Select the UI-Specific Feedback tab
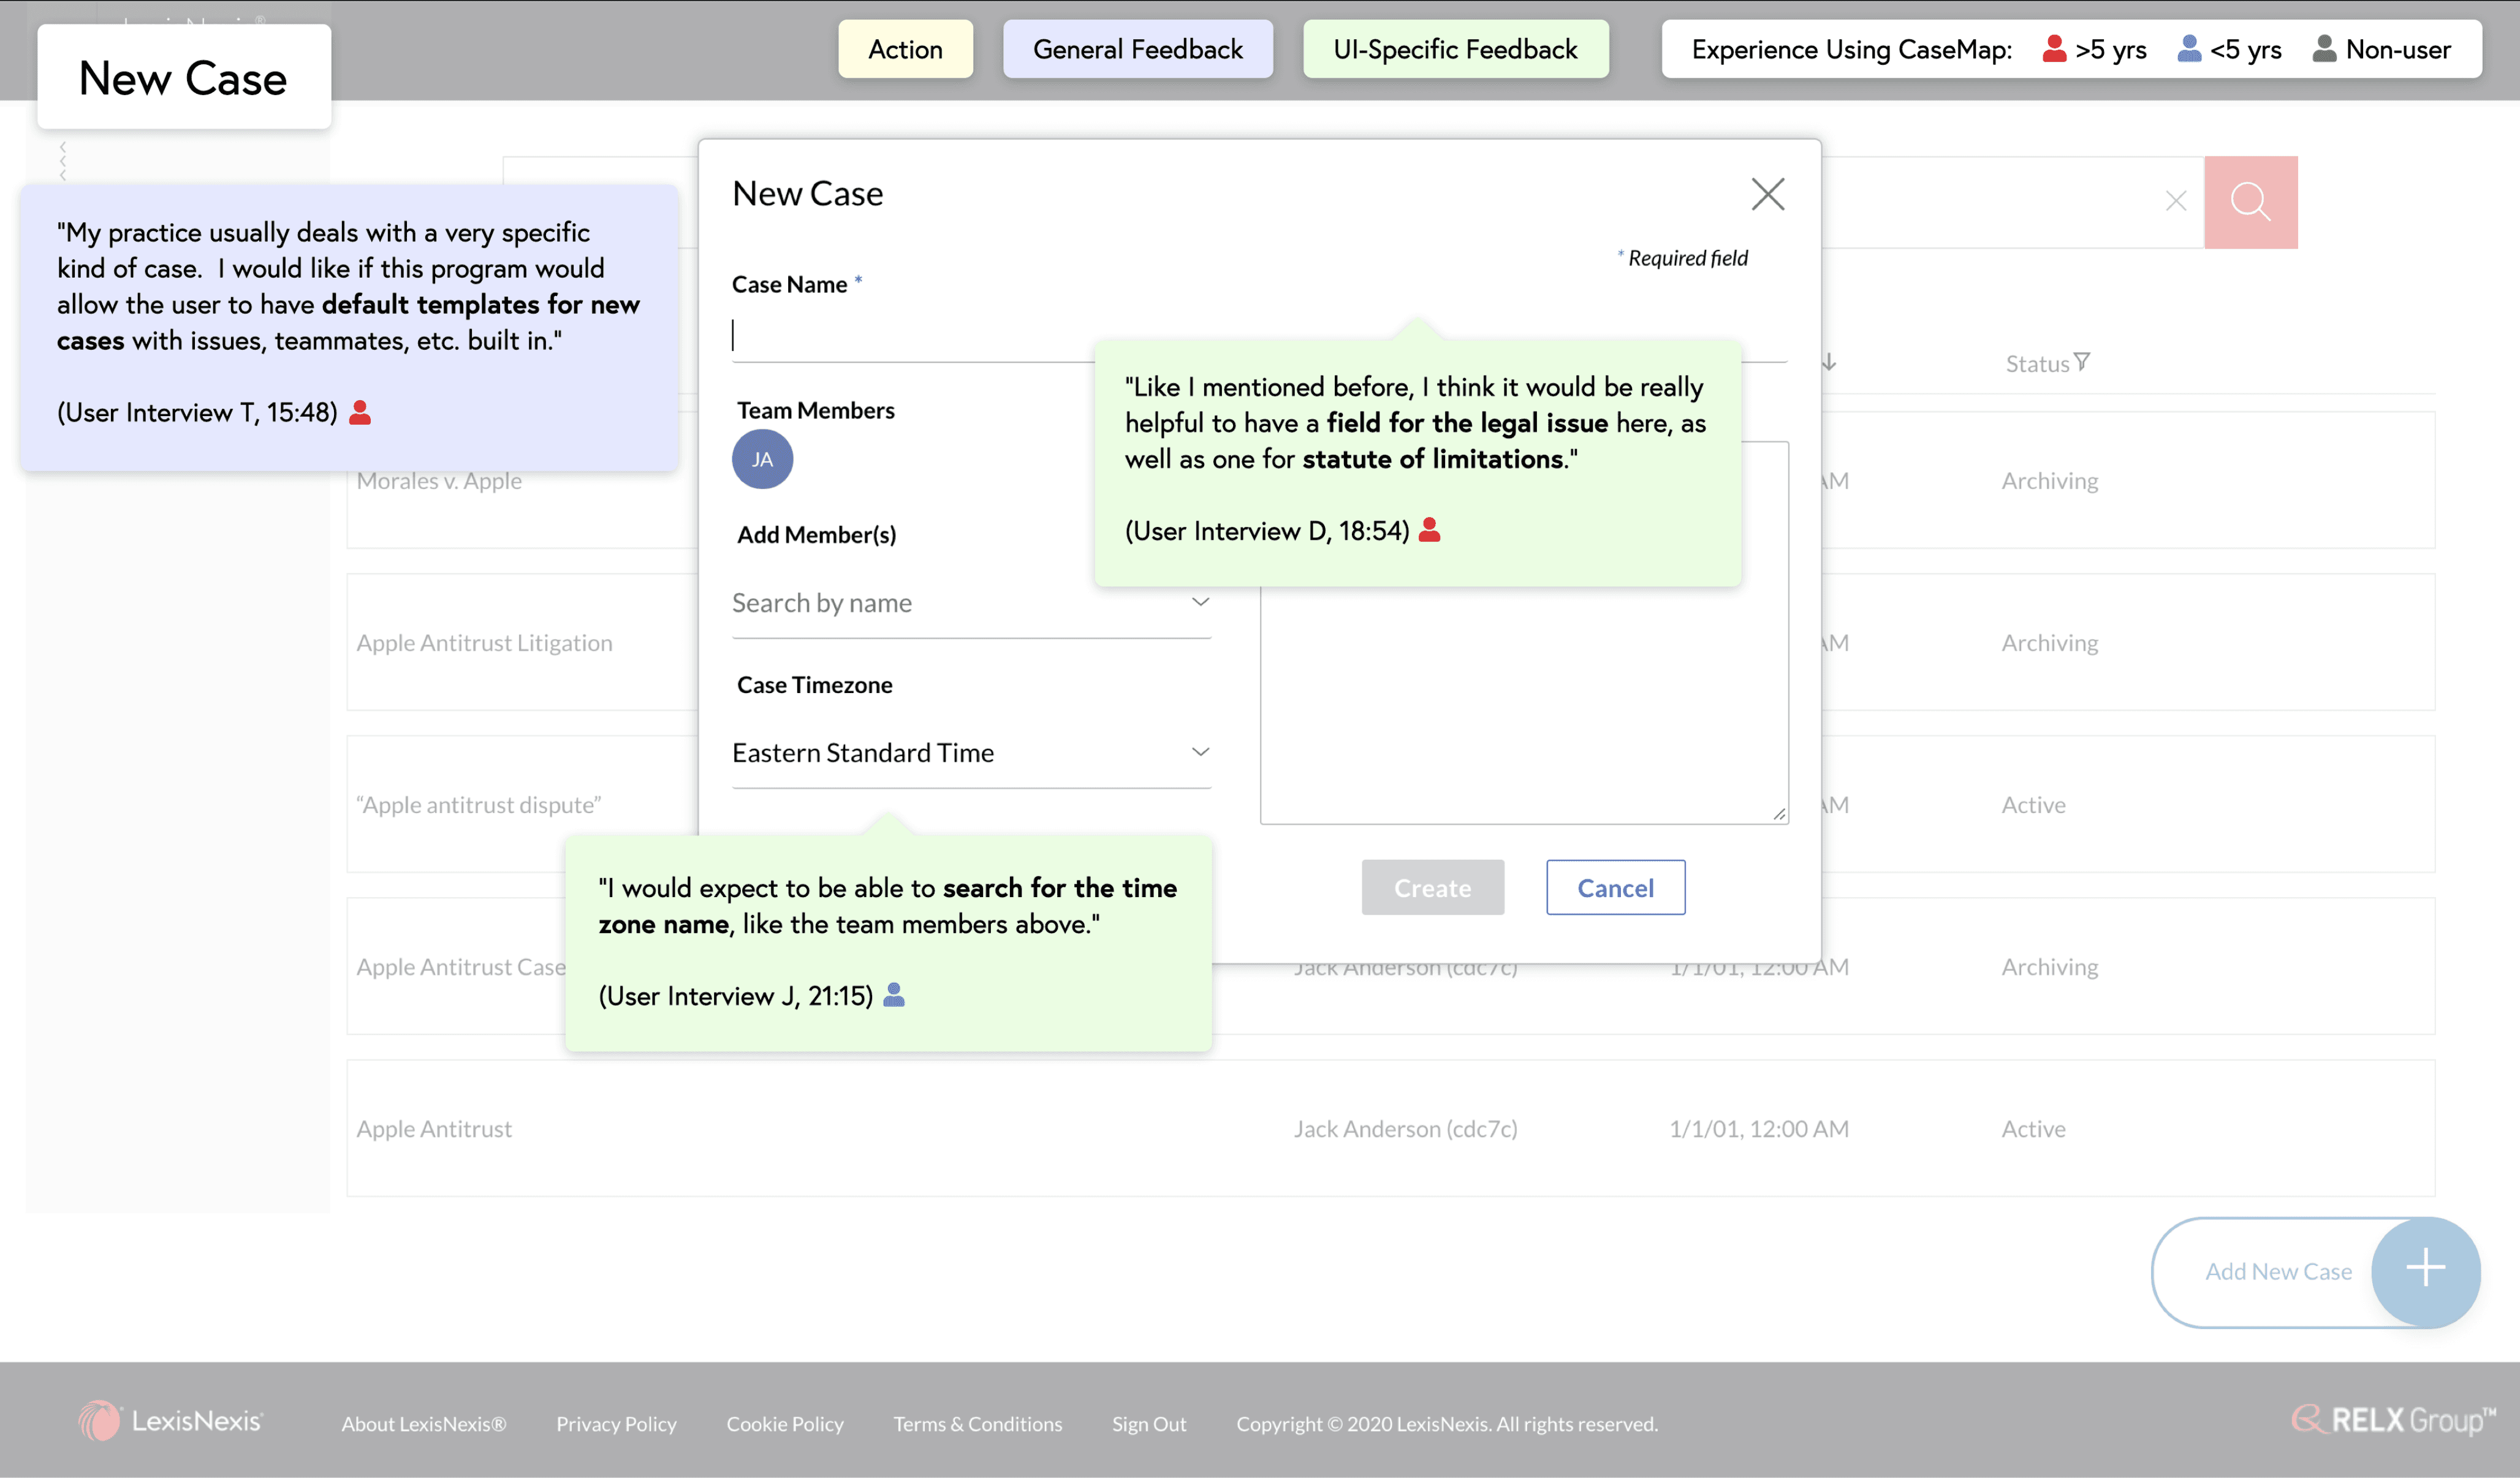Viewport: 2520px width, 1478px height. [x=1455, y=49]
